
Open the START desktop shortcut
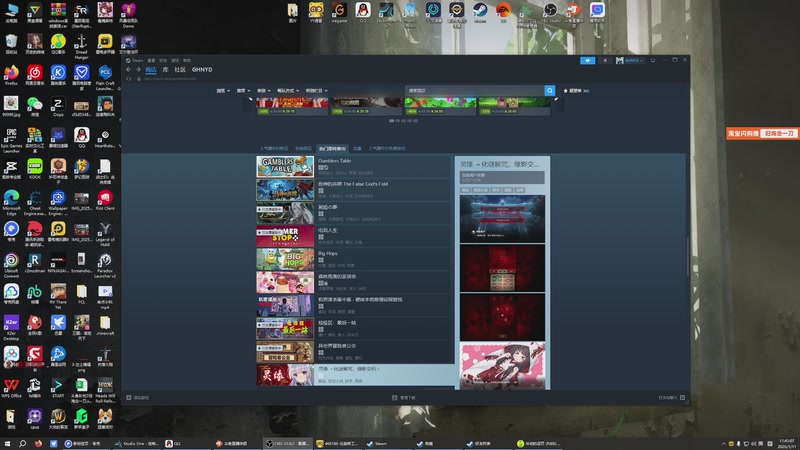(x=58, y=388)
